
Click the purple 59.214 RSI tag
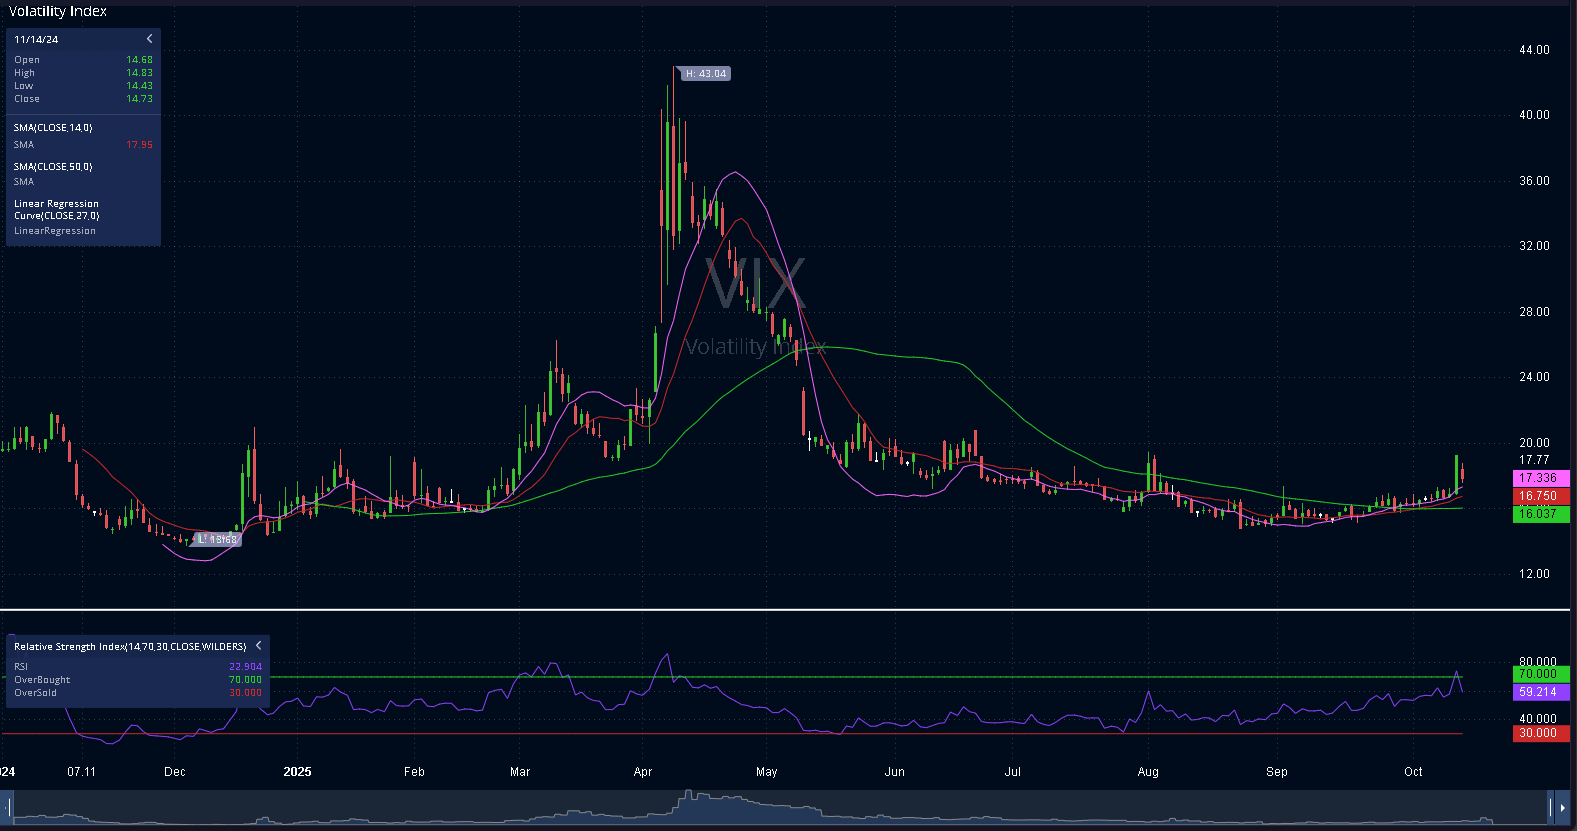[x=1540, y=692]
